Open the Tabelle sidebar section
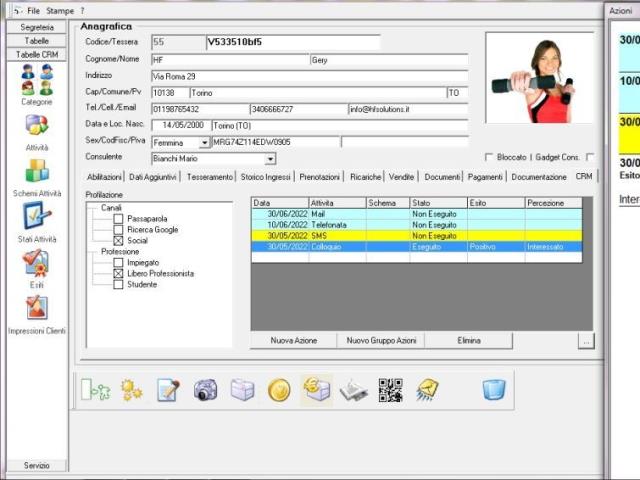640x480 pixels. 37,41
